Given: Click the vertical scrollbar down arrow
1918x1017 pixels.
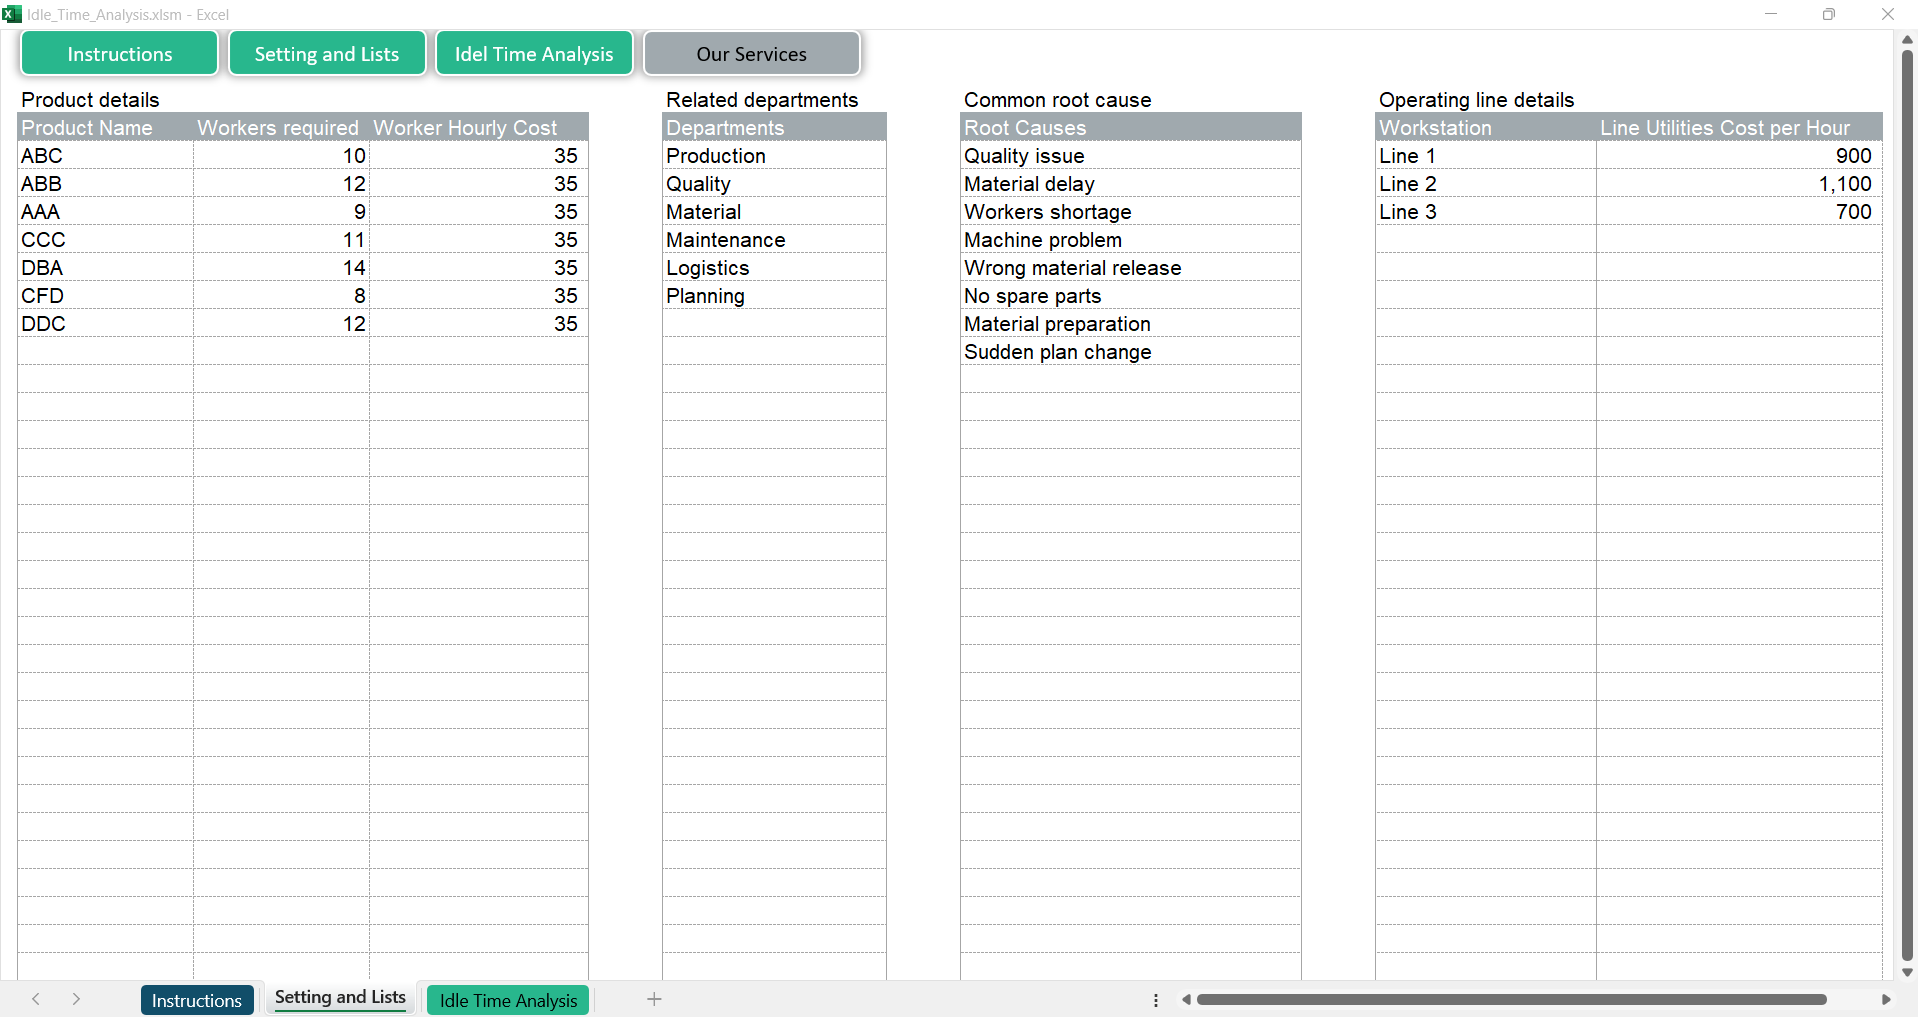Looking at the screenshot, I should pyautogui.click(x=1907, y=972).
